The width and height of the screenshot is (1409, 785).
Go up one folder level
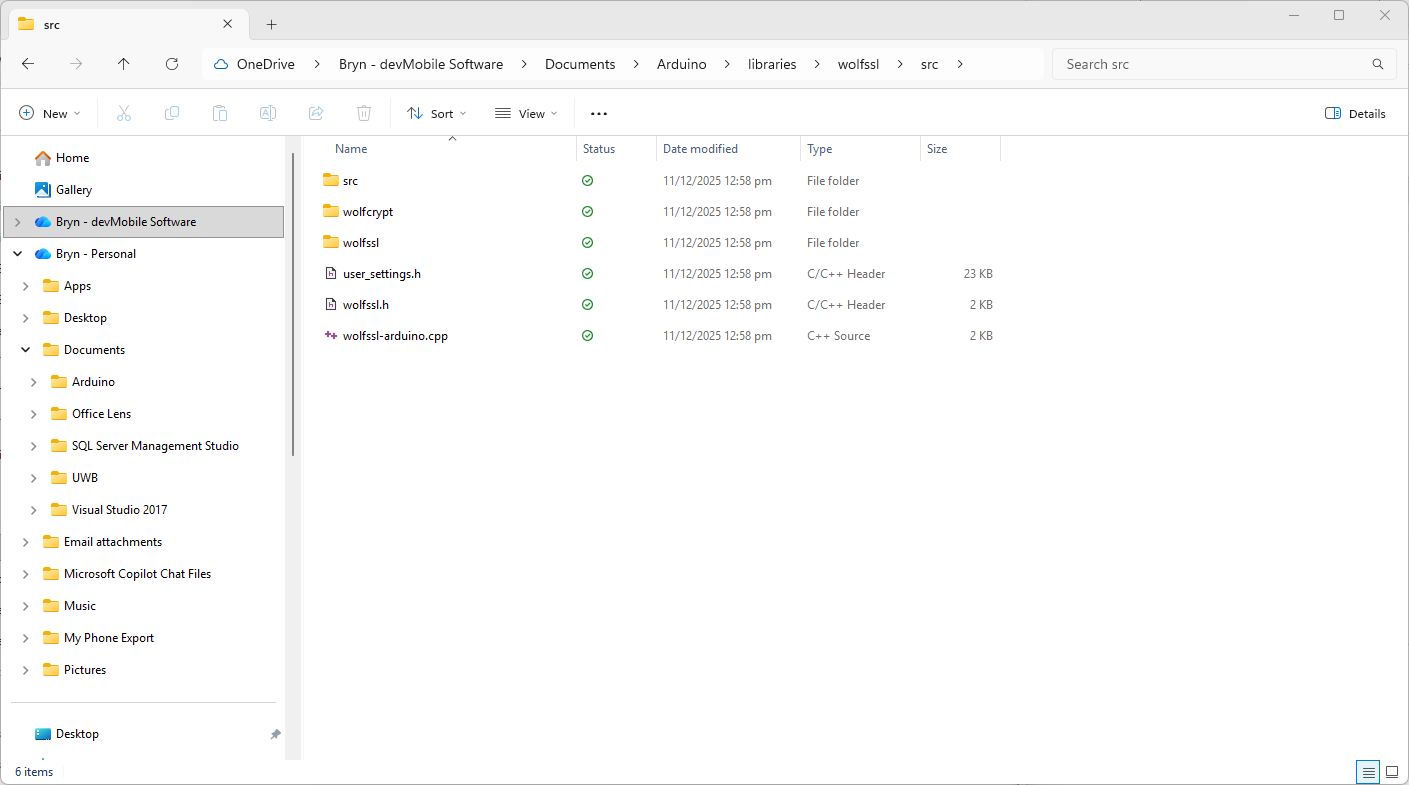point(124,64)
